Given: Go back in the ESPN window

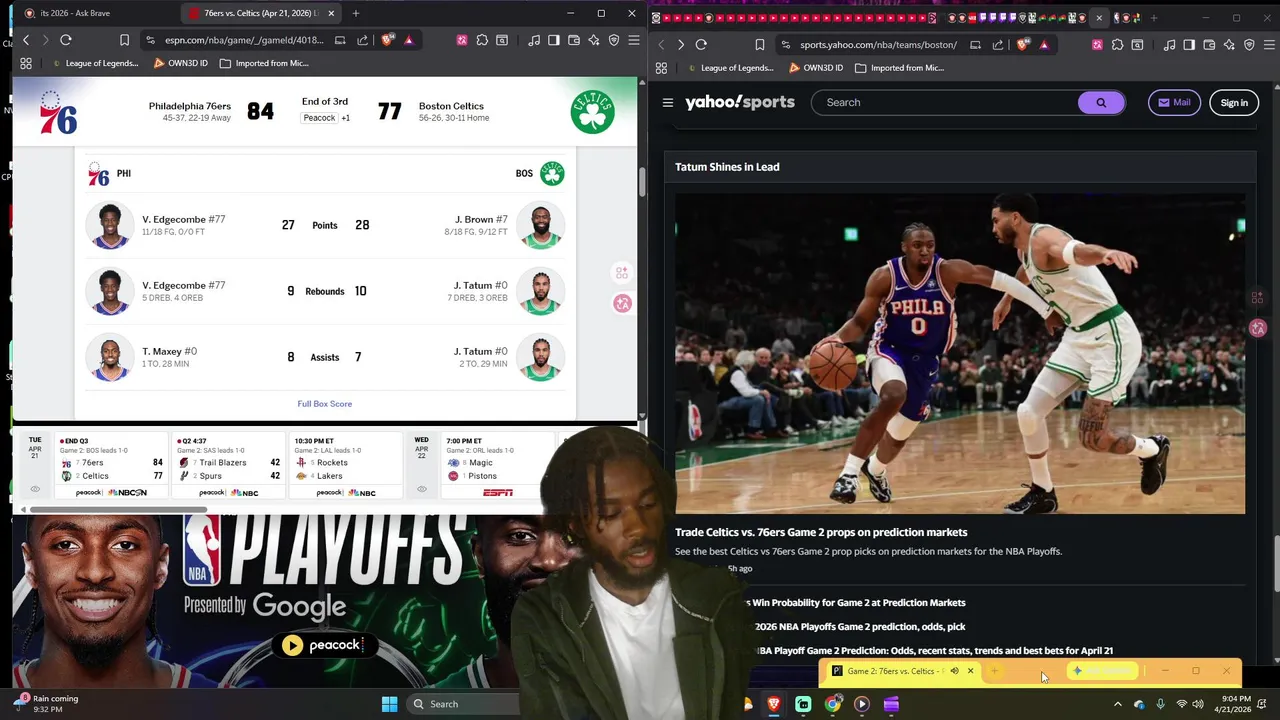Looking at the screenshot, I should (26, 40).
